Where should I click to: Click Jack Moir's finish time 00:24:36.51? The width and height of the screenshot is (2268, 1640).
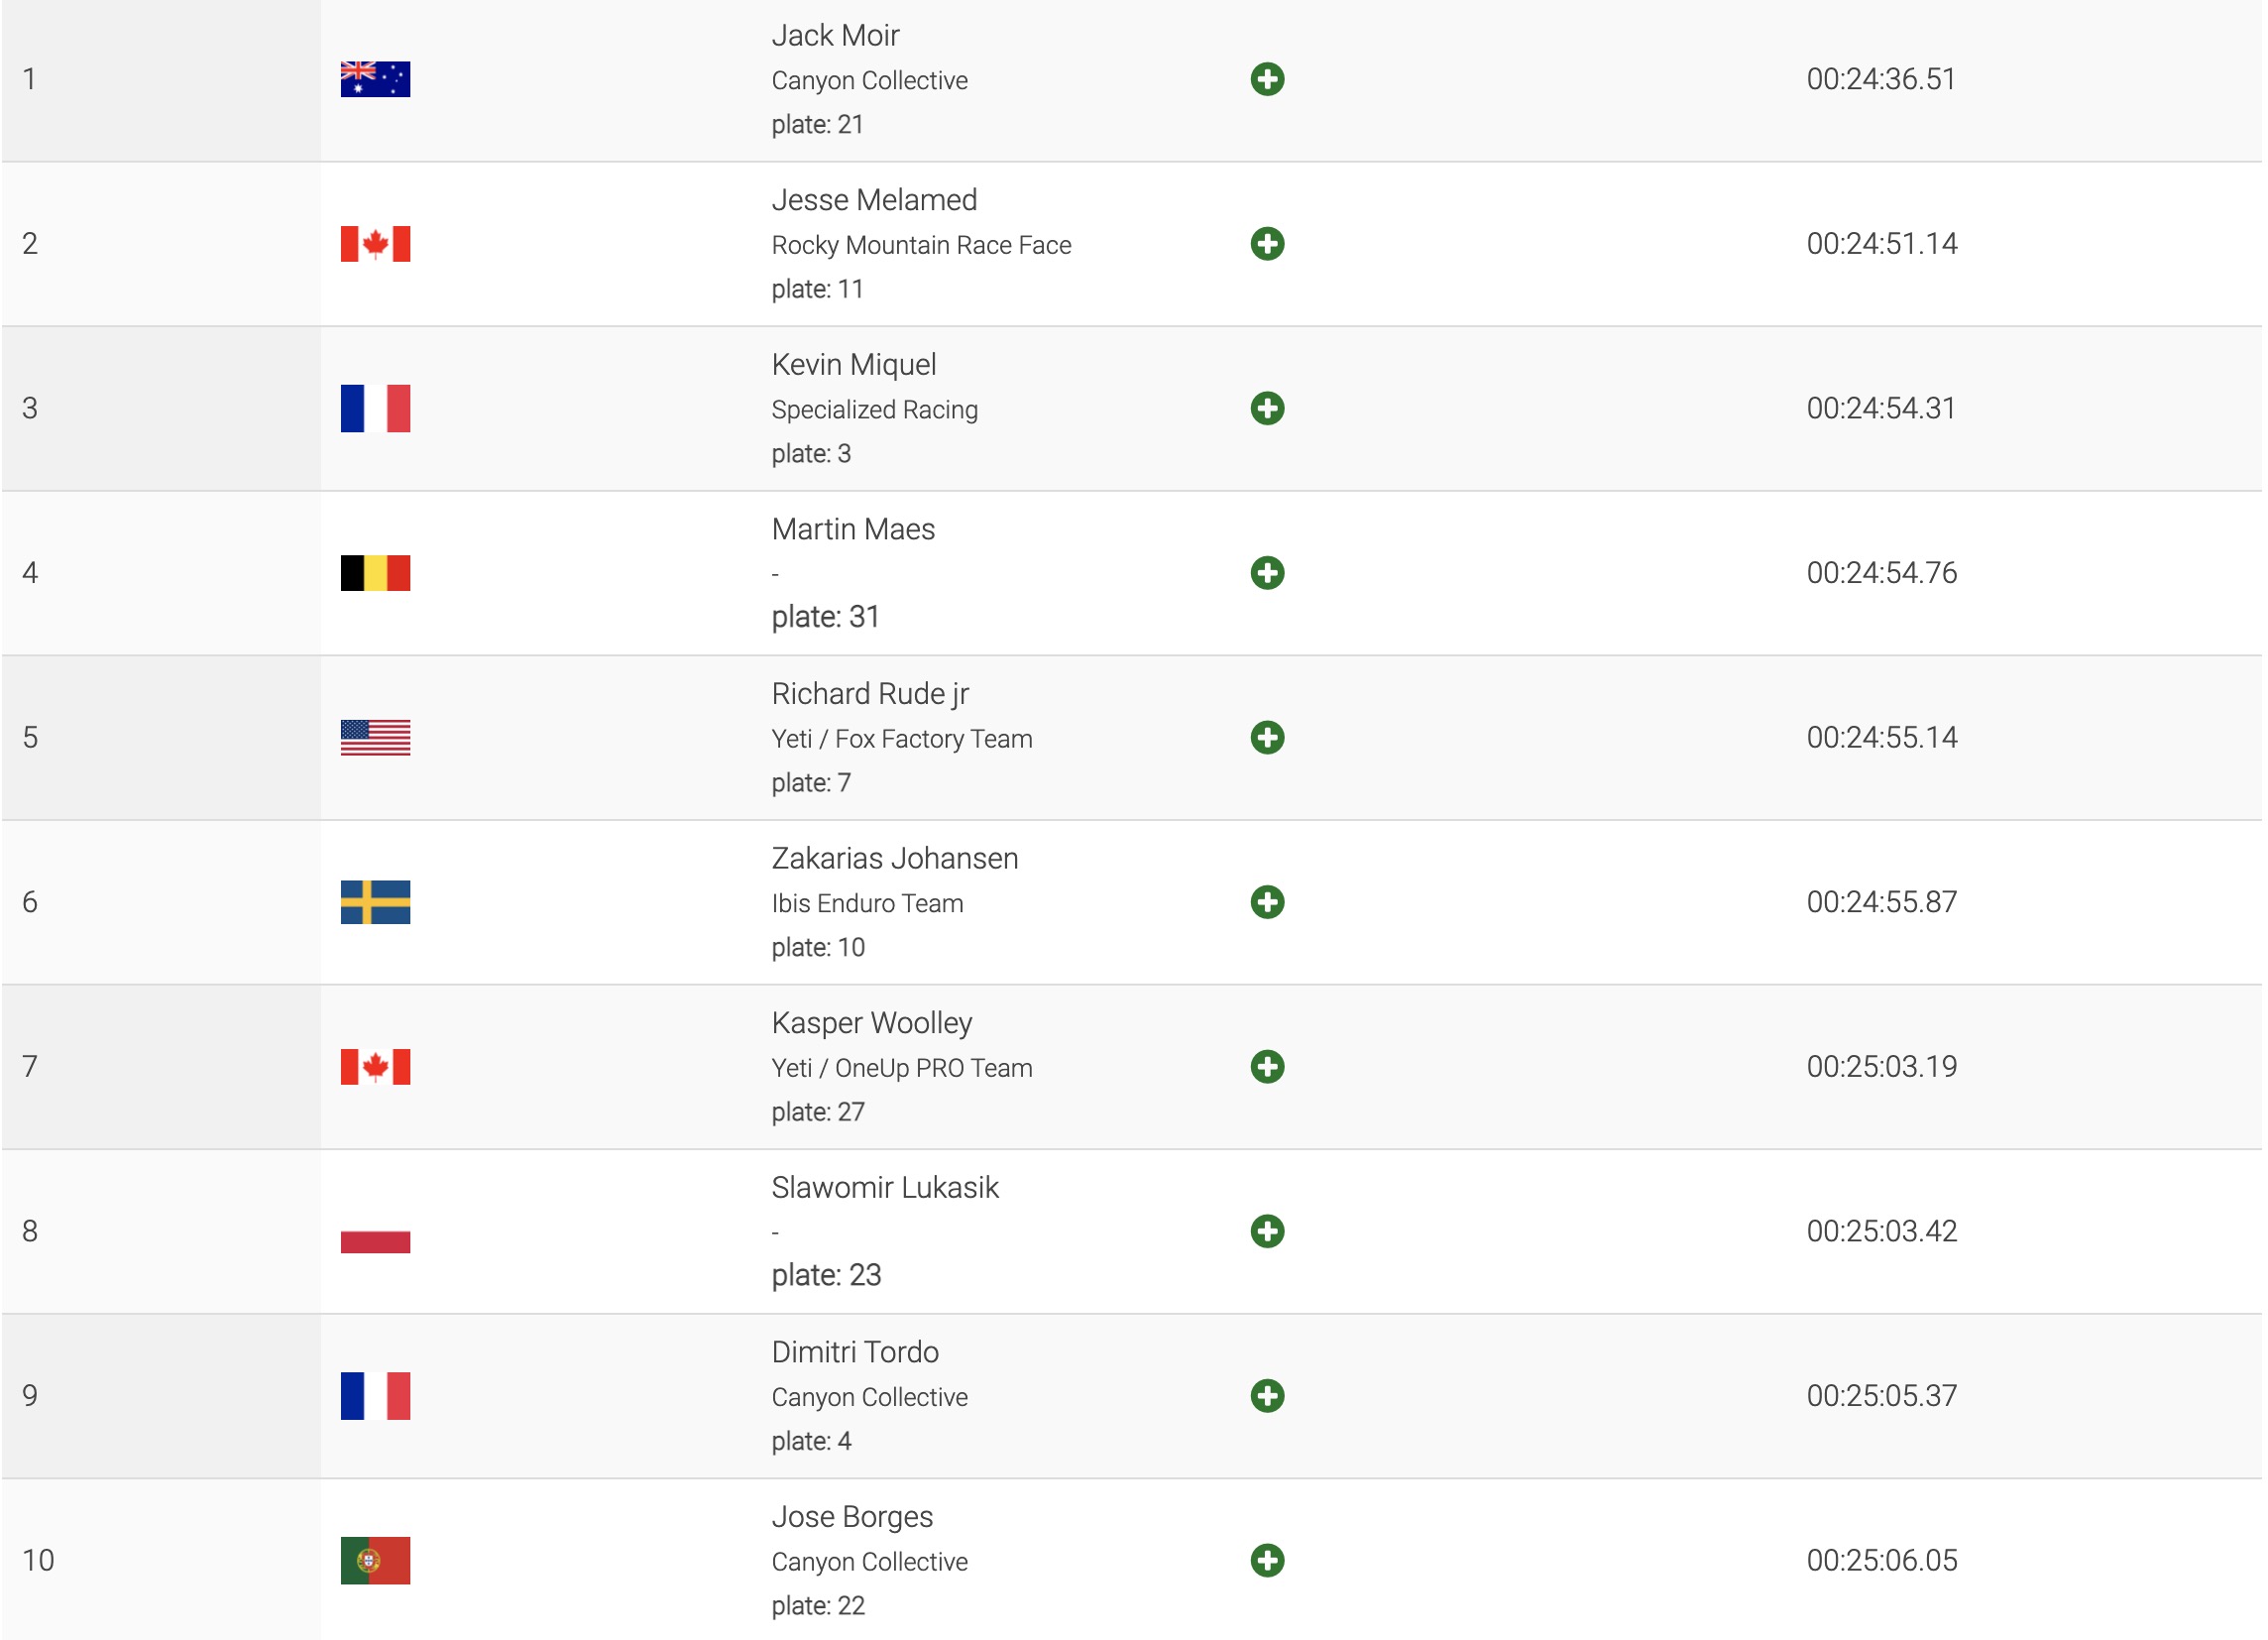click(x=1880, y=79)
